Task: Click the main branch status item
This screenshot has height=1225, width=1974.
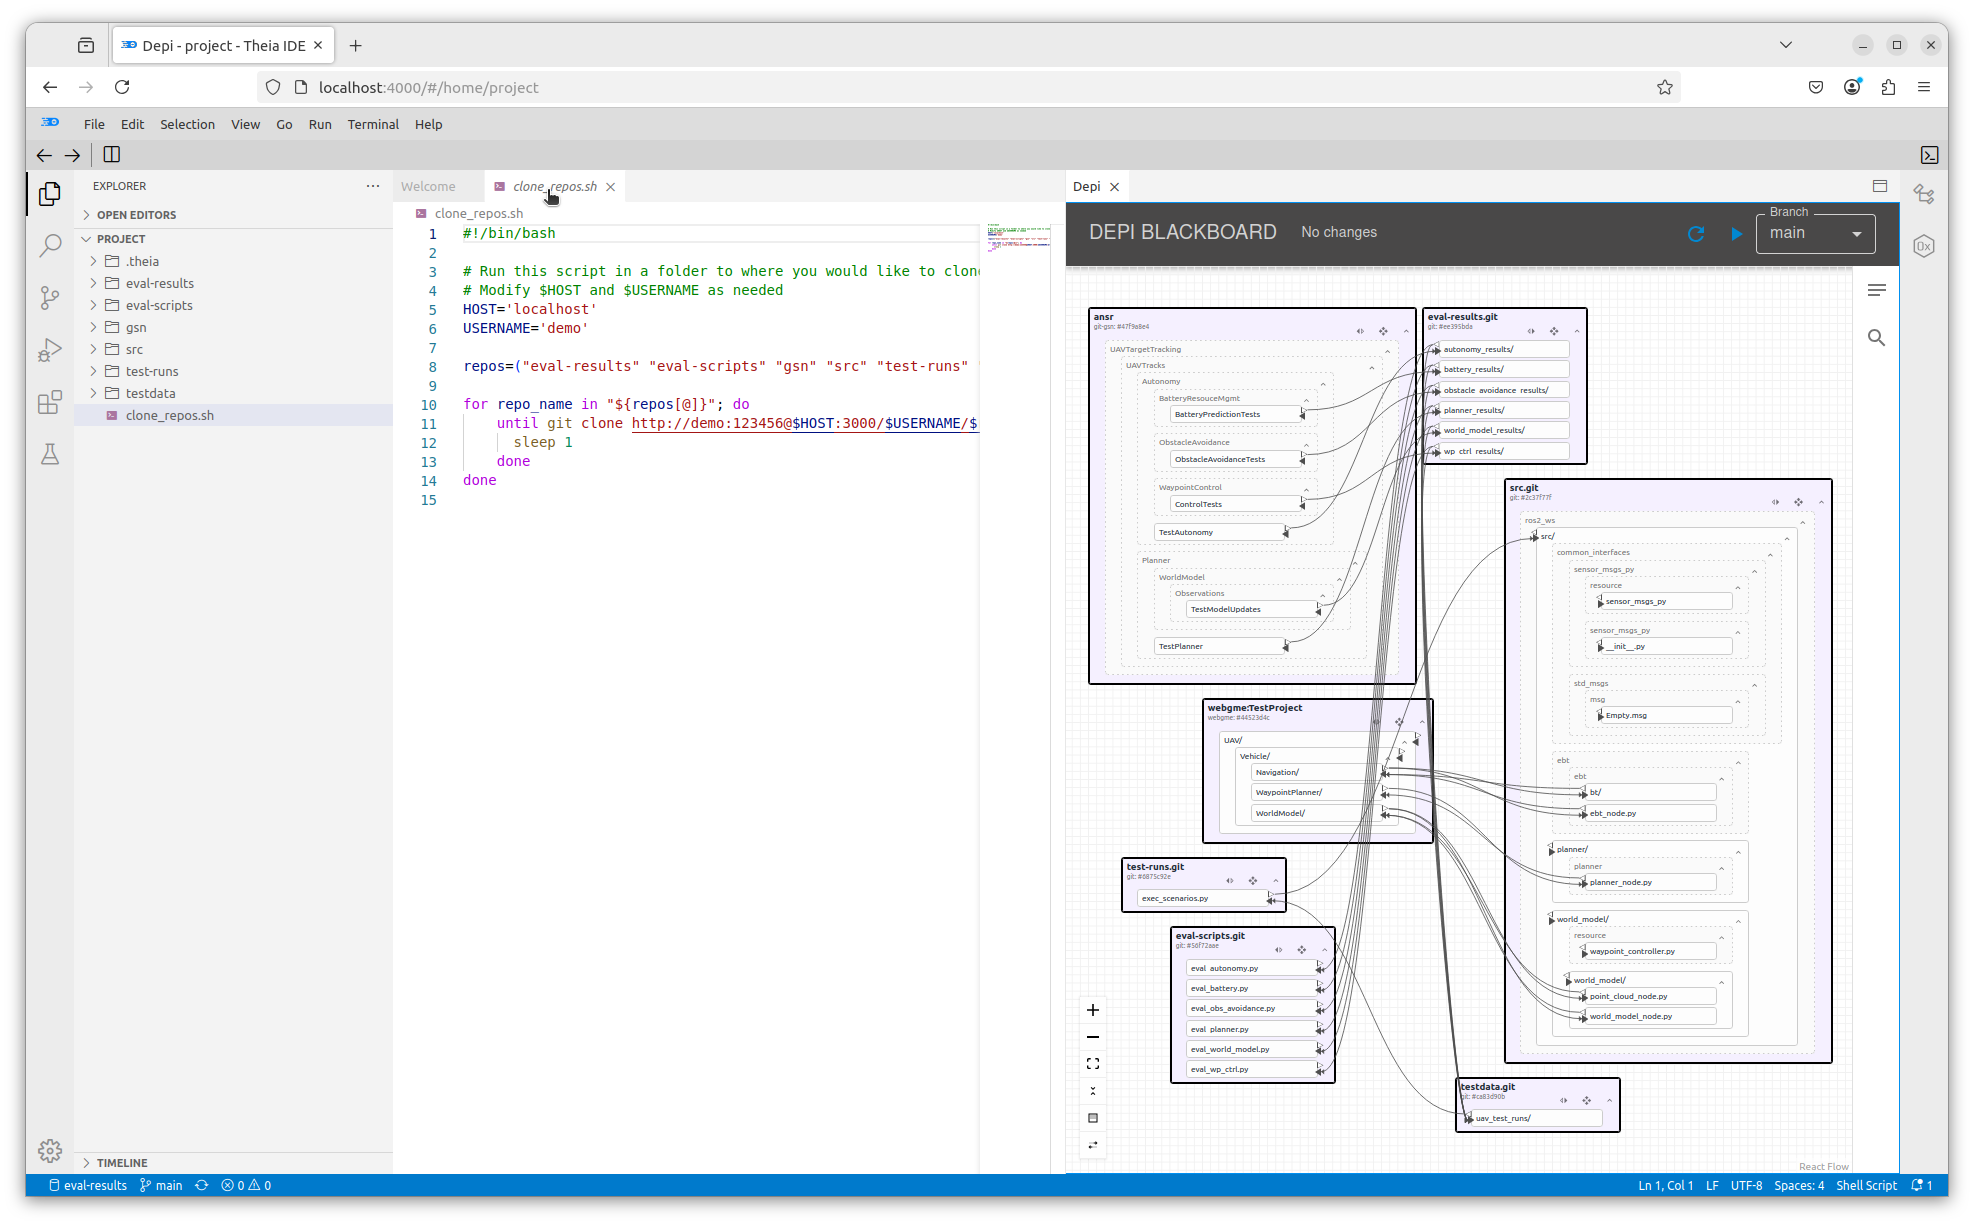Action: click(161, 1185)
